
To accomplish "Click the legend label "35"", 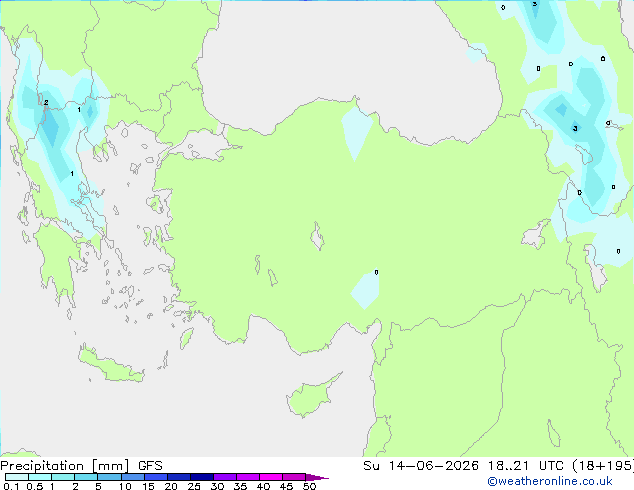I will pyautogui.click(x=240, y=486).
